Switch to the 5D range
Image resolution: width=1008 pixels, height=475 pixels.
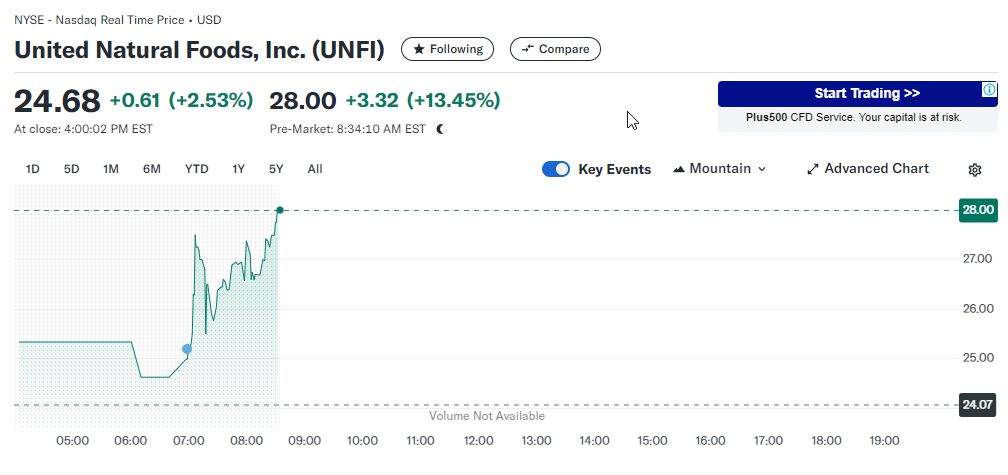click(x=72, y=169)
